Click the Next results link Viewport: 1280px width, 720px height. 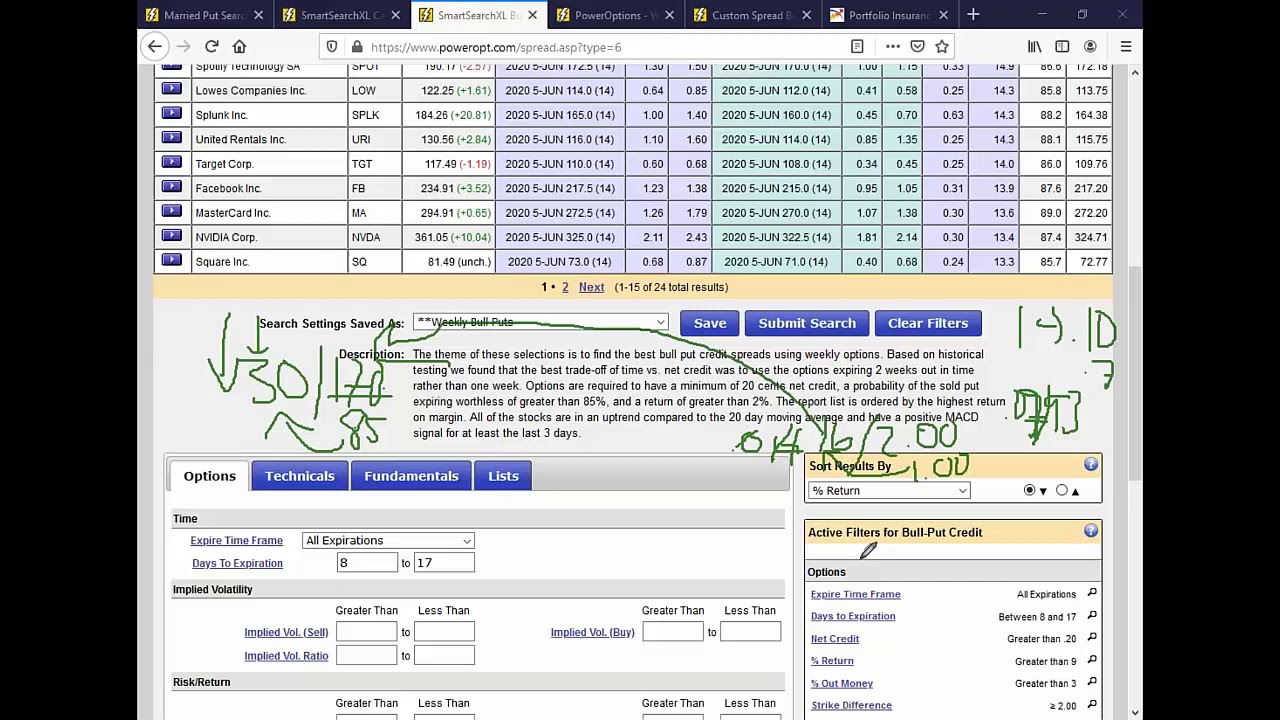[591, 287]
